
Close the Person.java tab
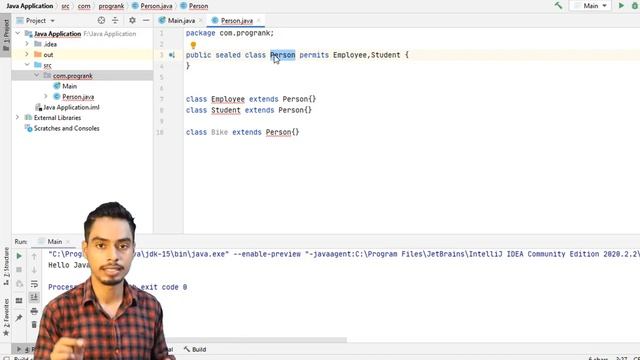pyautogui.click(x=258, y=20)
